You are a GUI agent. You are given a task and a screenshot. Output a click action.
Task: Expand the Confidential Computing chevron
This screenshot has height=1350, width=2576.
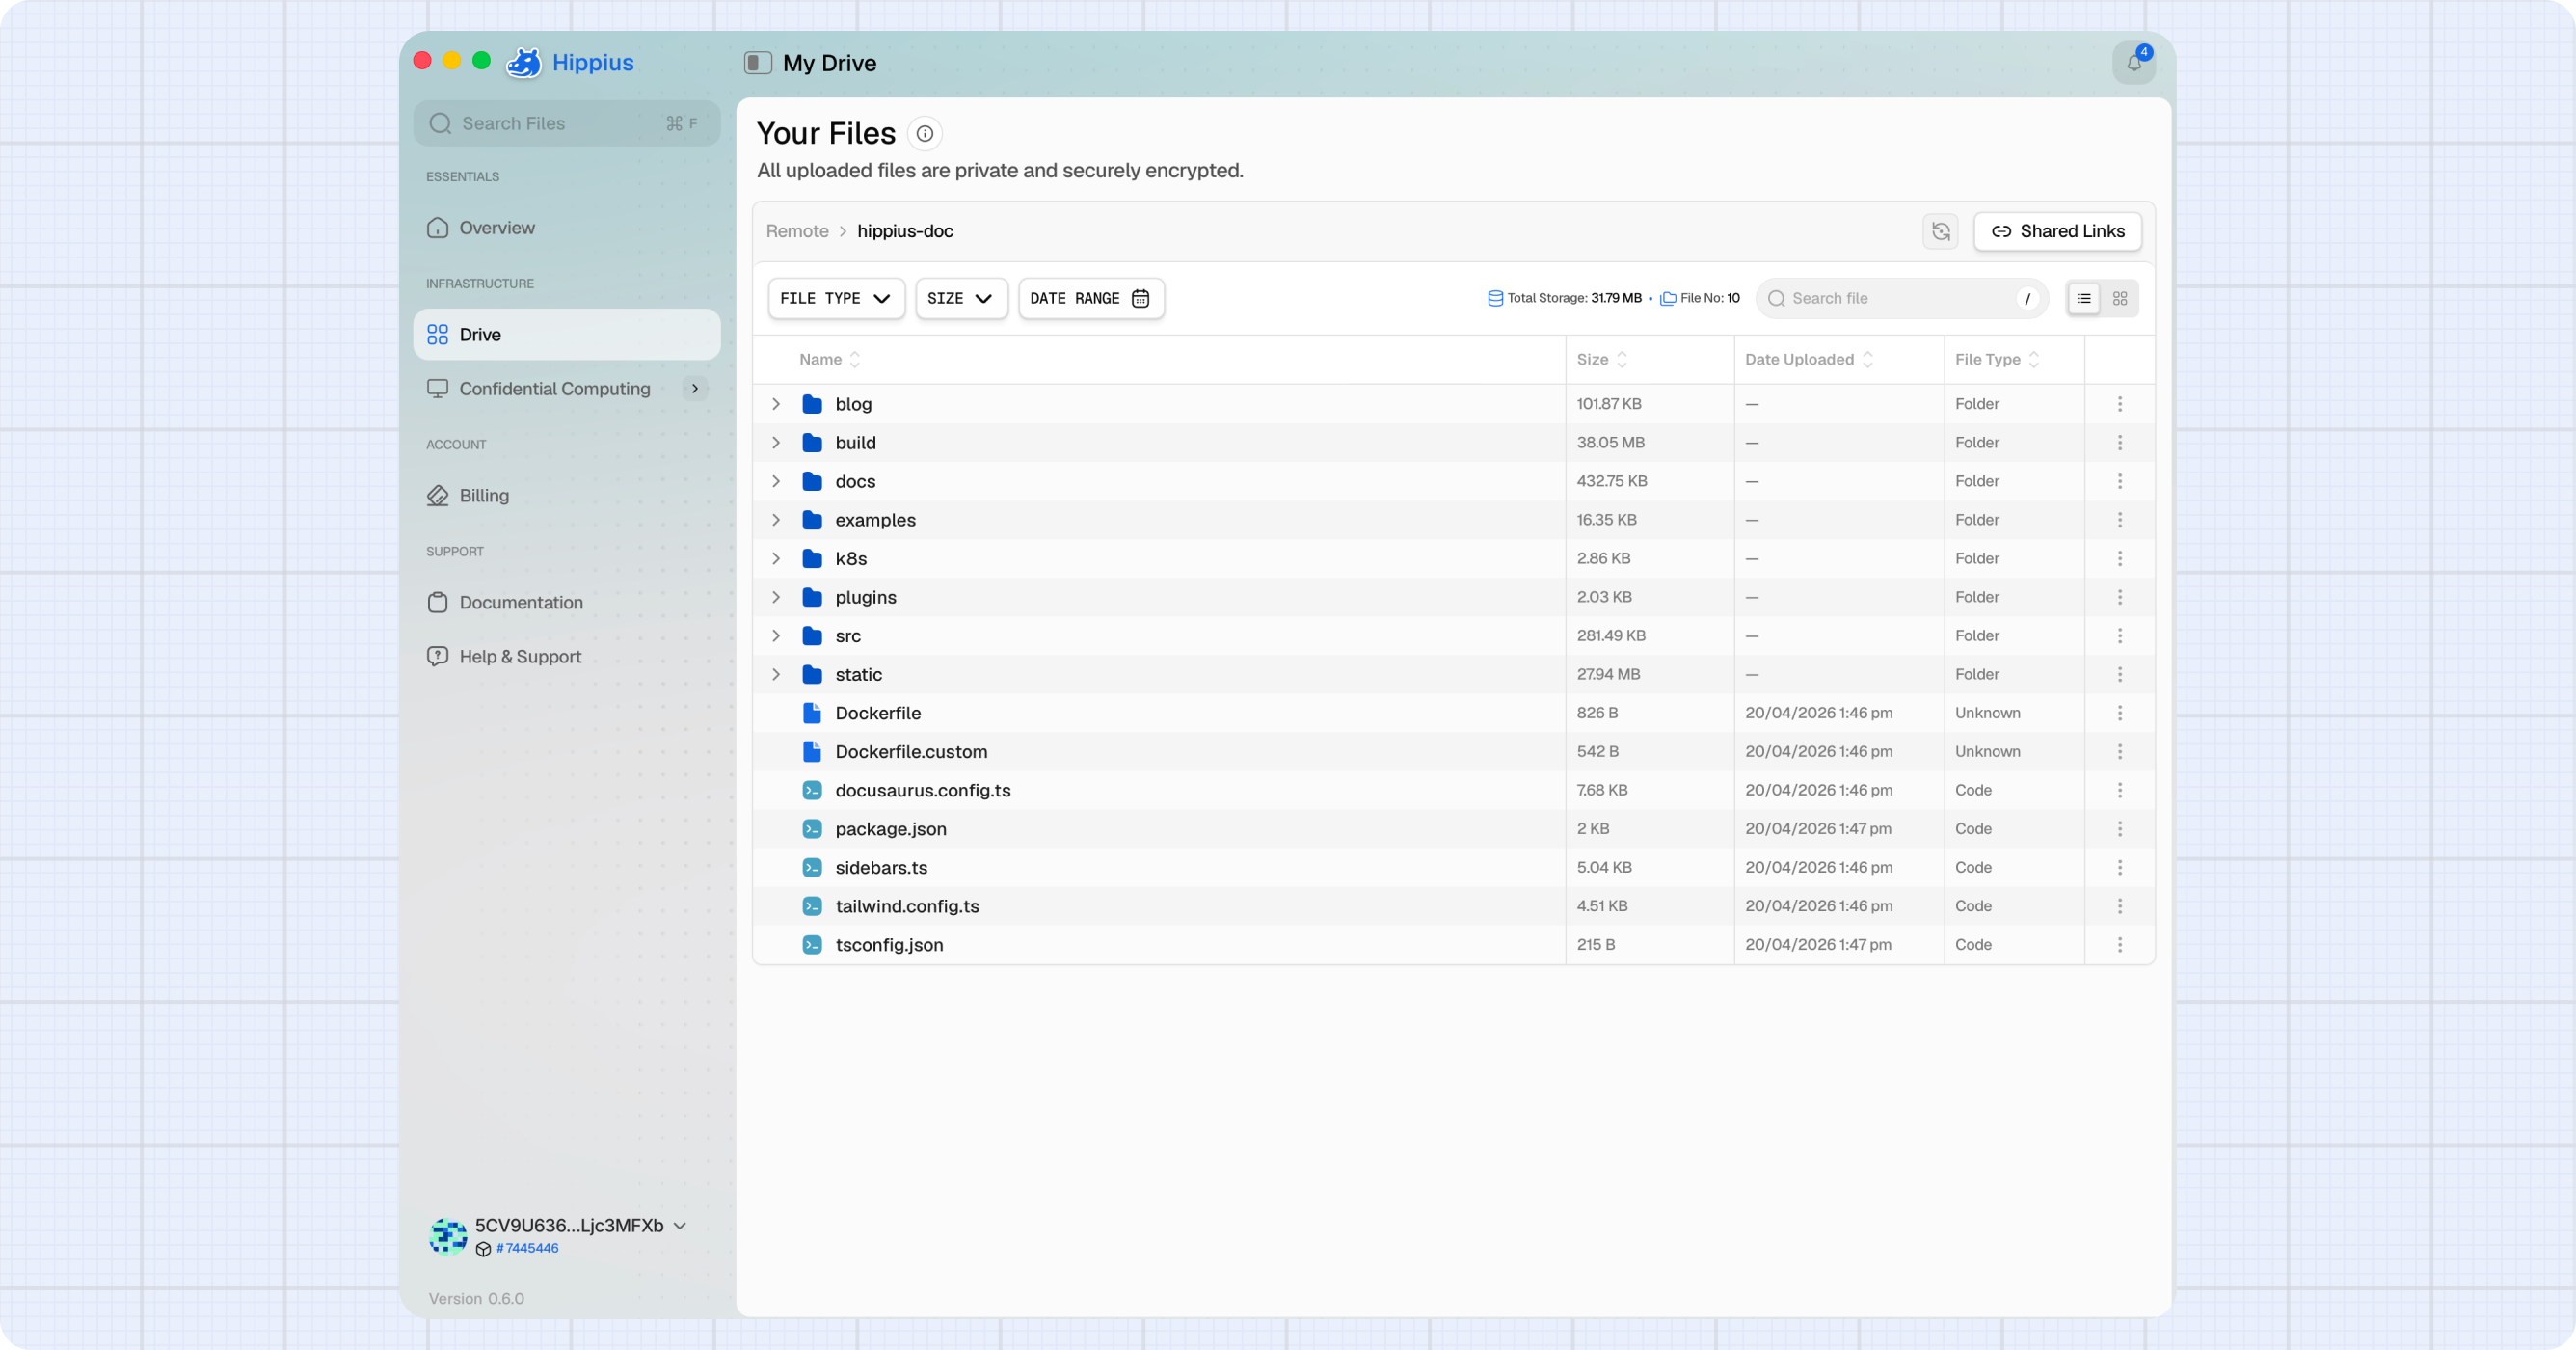pos(695,389)
